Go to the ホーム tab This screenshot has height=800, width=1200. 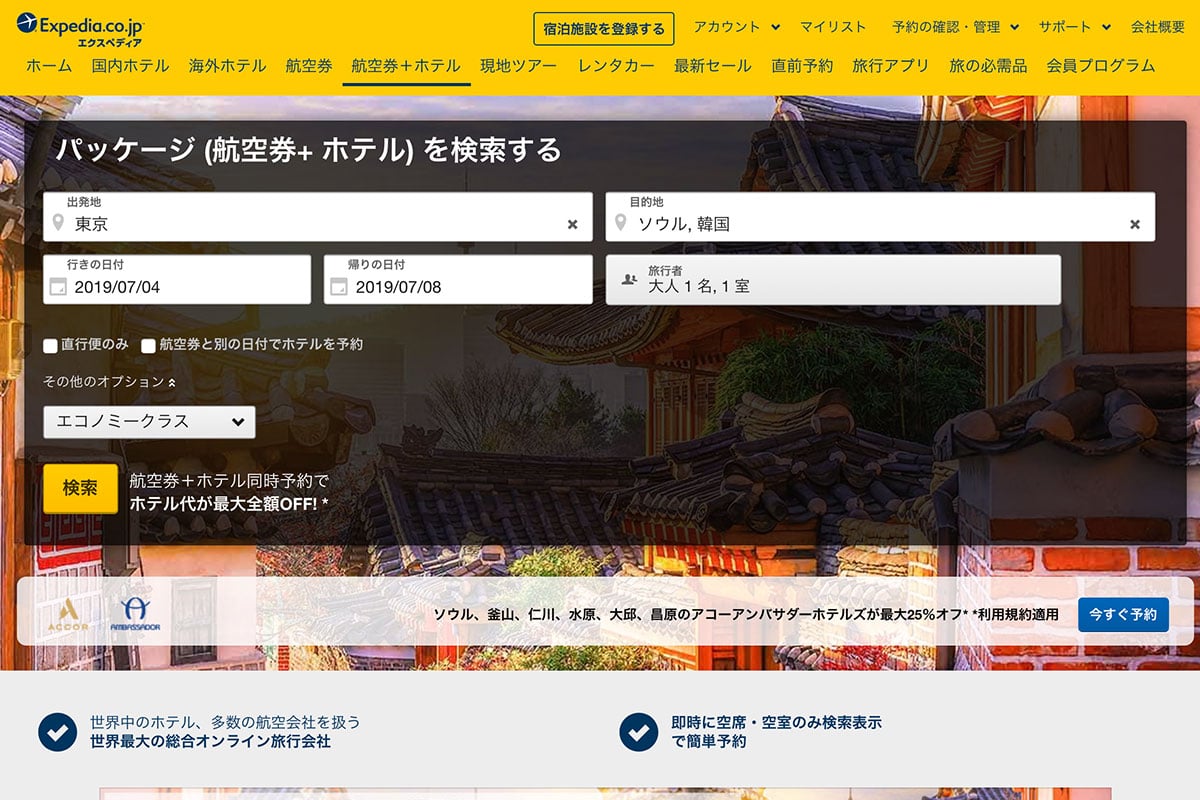point(49,66)
